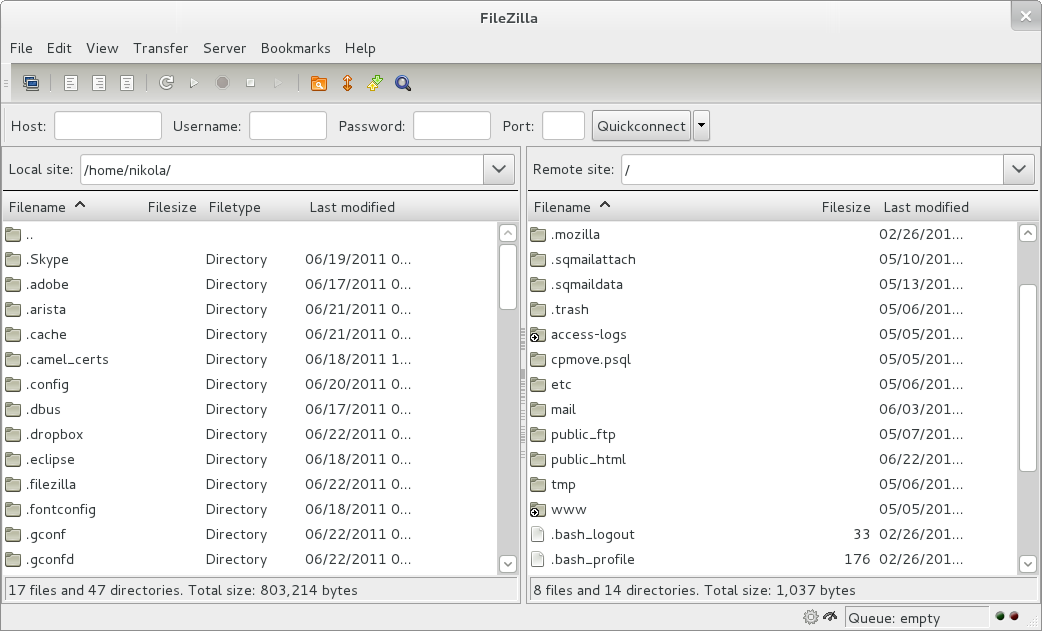Click the public_html folder icon
The width and height of the screenshot is (1042, 631).
pos(538,460)
